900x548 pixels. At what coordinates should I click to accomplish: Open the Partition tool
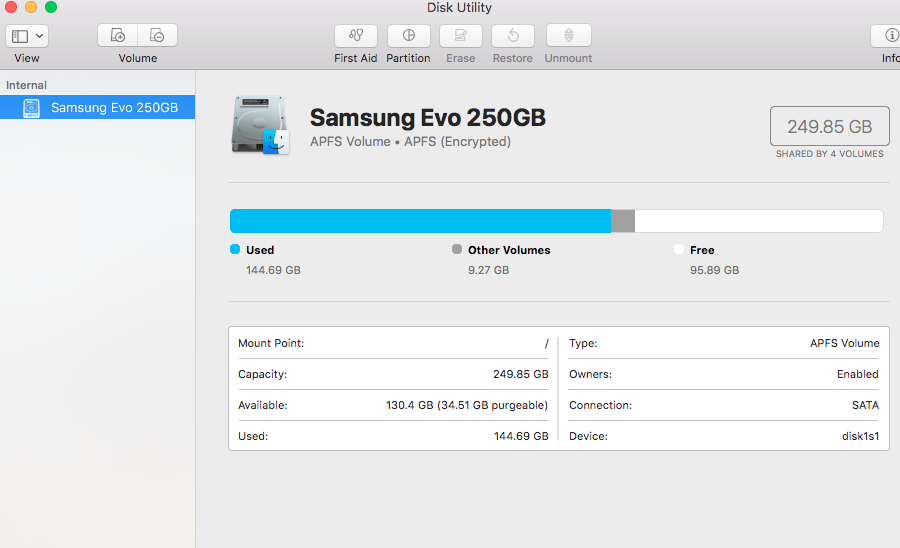[x=409, y=36]
